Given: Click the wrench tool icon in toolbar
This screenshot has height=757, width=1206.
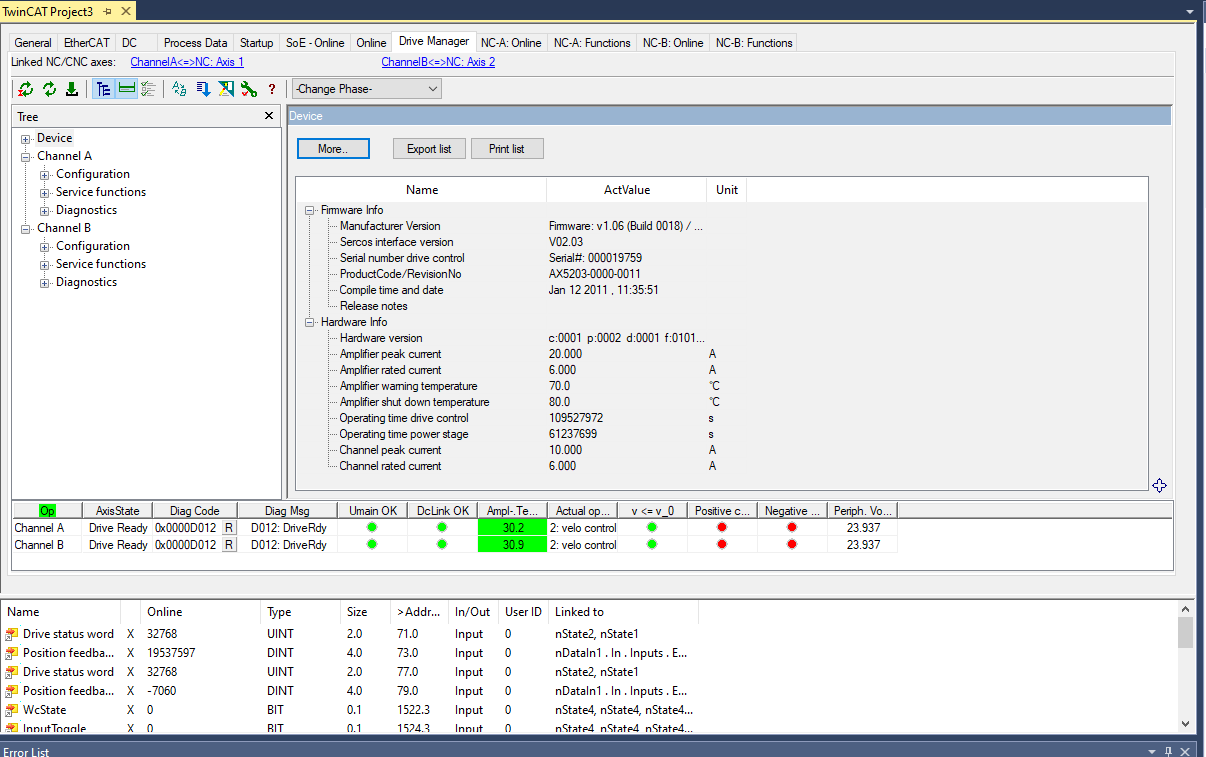Looking at the screenshot, I should coord(249,89).
